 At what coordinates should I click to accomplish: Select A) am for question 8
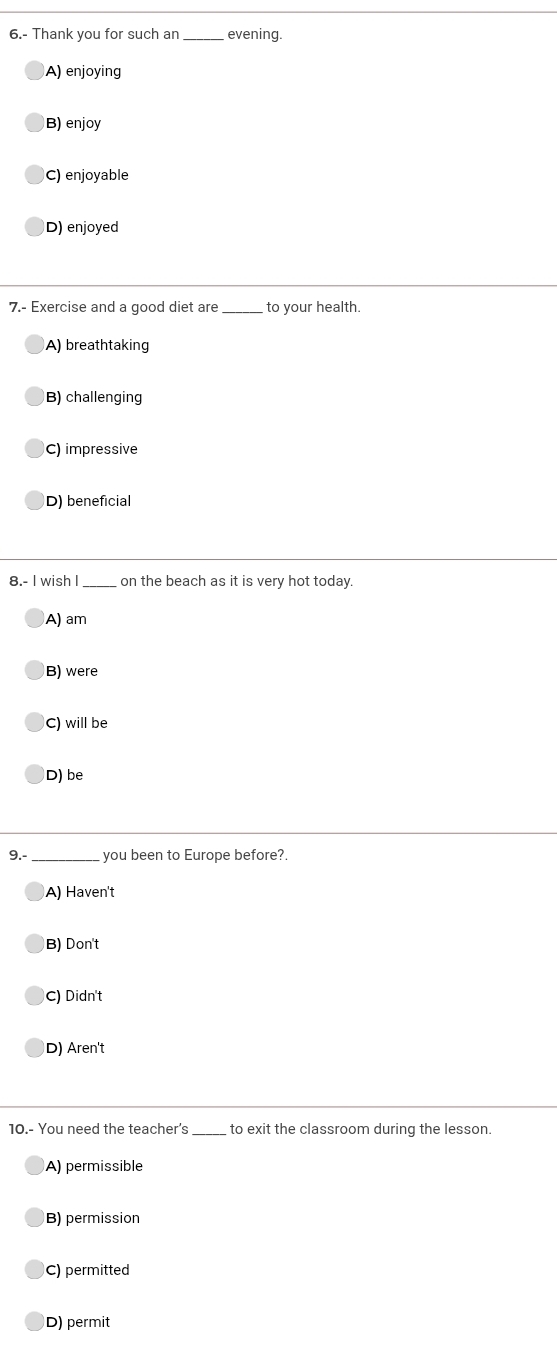[x=35, y=619]
